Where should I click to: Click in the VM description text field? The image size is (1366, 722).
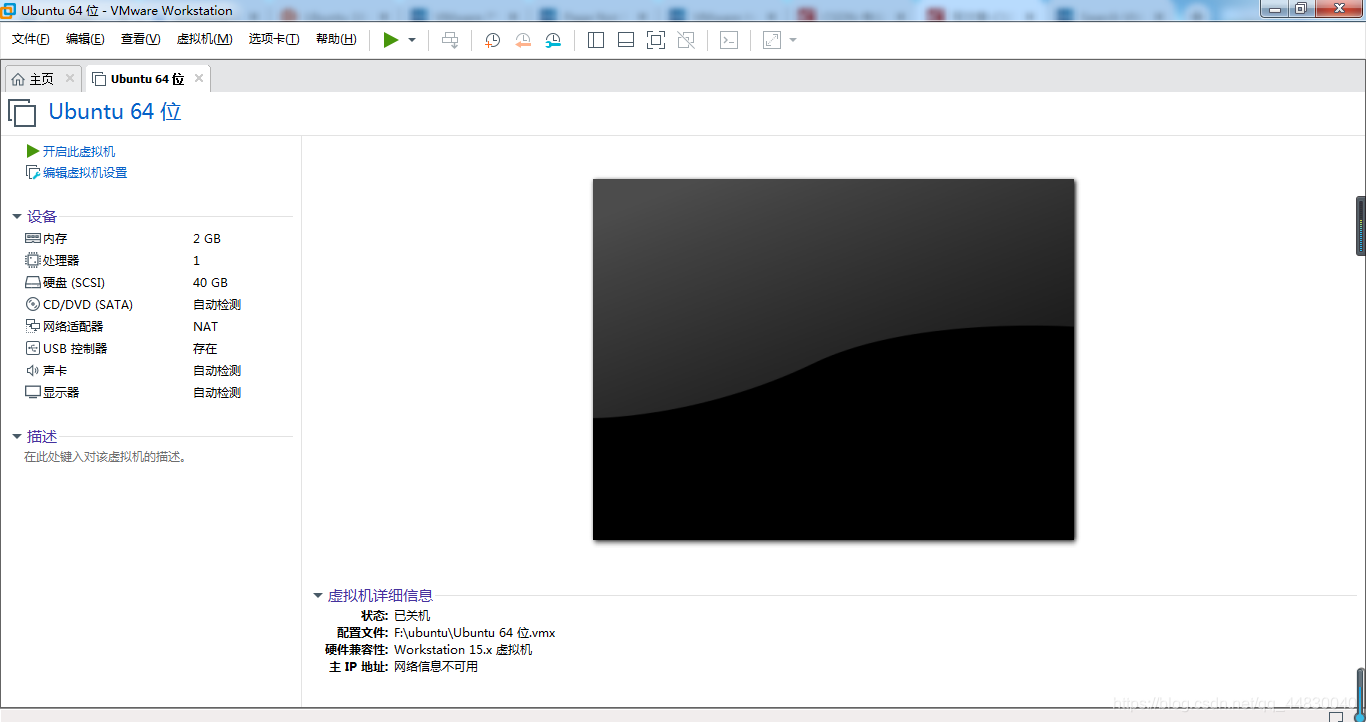point(107,457)
